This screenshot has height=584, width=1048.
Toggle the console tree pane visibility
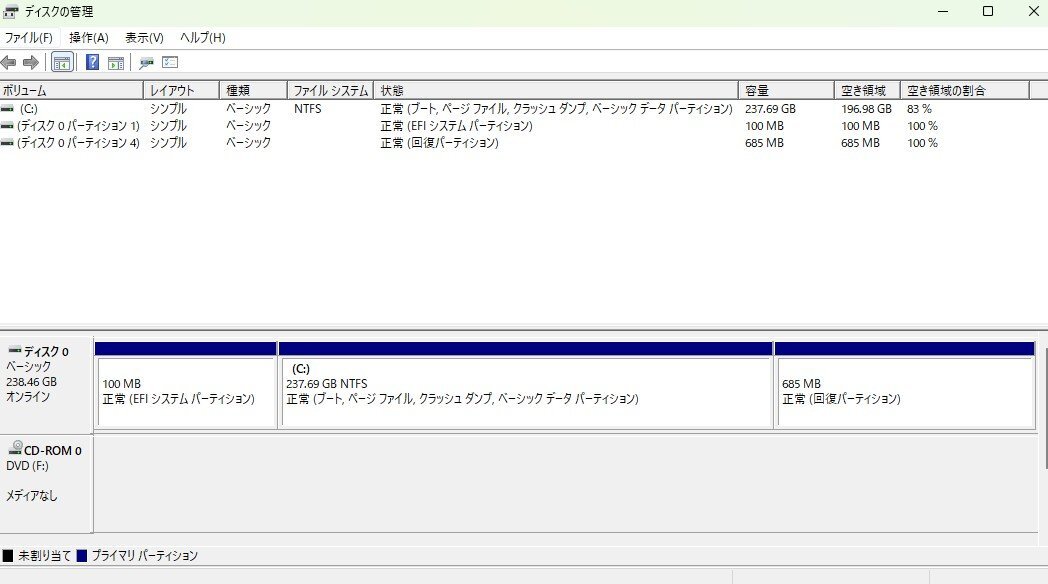tap(62, 62)
